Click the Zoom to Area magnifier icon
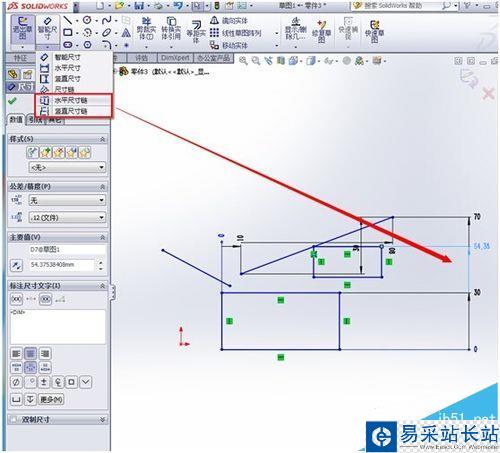The height and width of the screenshot is (453, 500). click(256, 61)
